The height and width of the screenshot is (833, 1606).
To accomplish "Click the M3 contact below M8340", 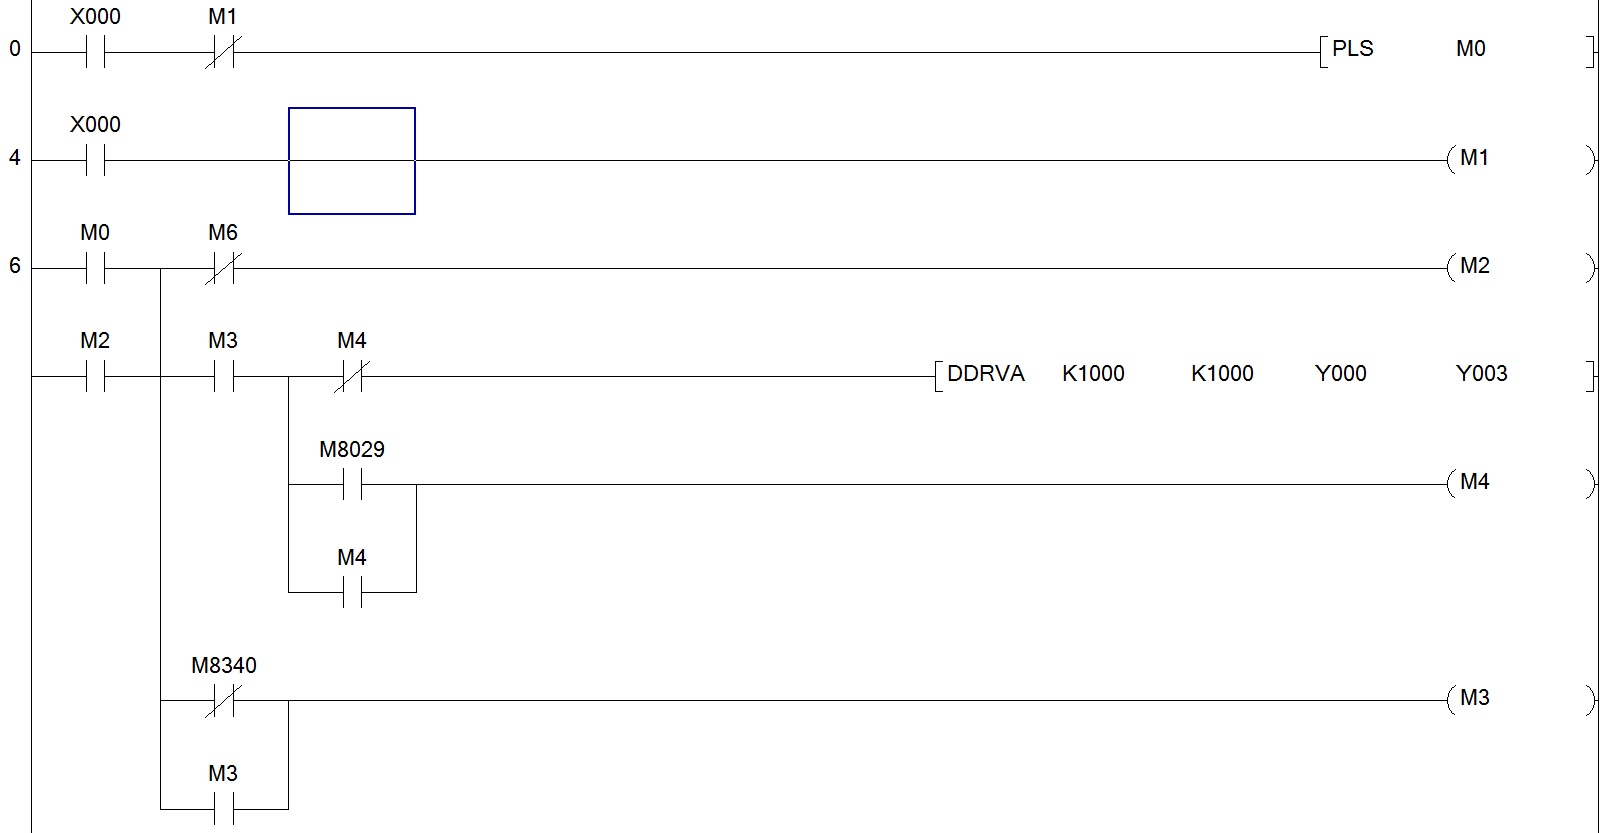I will (222, 808).
